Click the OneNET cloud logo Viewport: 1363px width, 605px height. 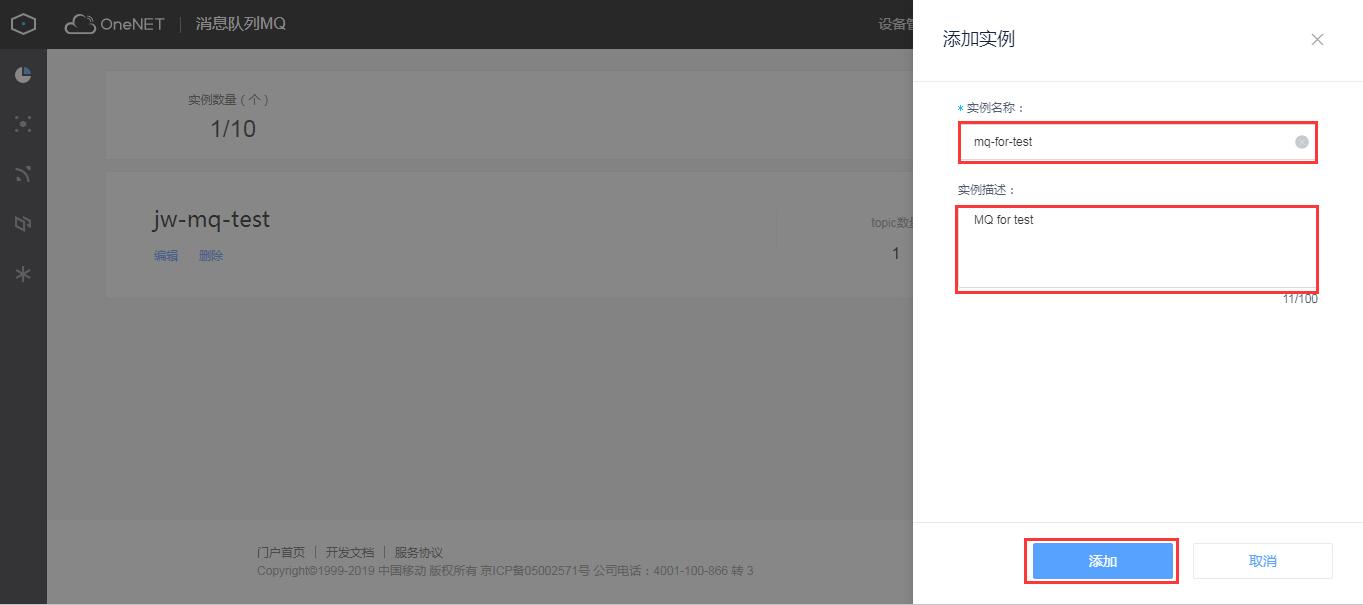[x=115, y=24]
